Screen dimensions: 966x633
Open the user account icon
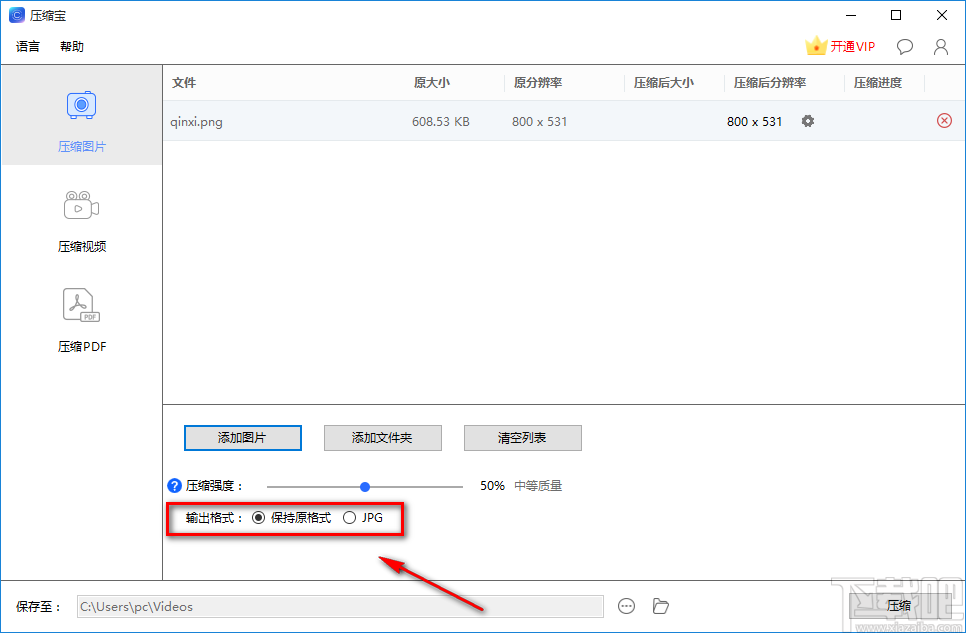coord(940,46)
